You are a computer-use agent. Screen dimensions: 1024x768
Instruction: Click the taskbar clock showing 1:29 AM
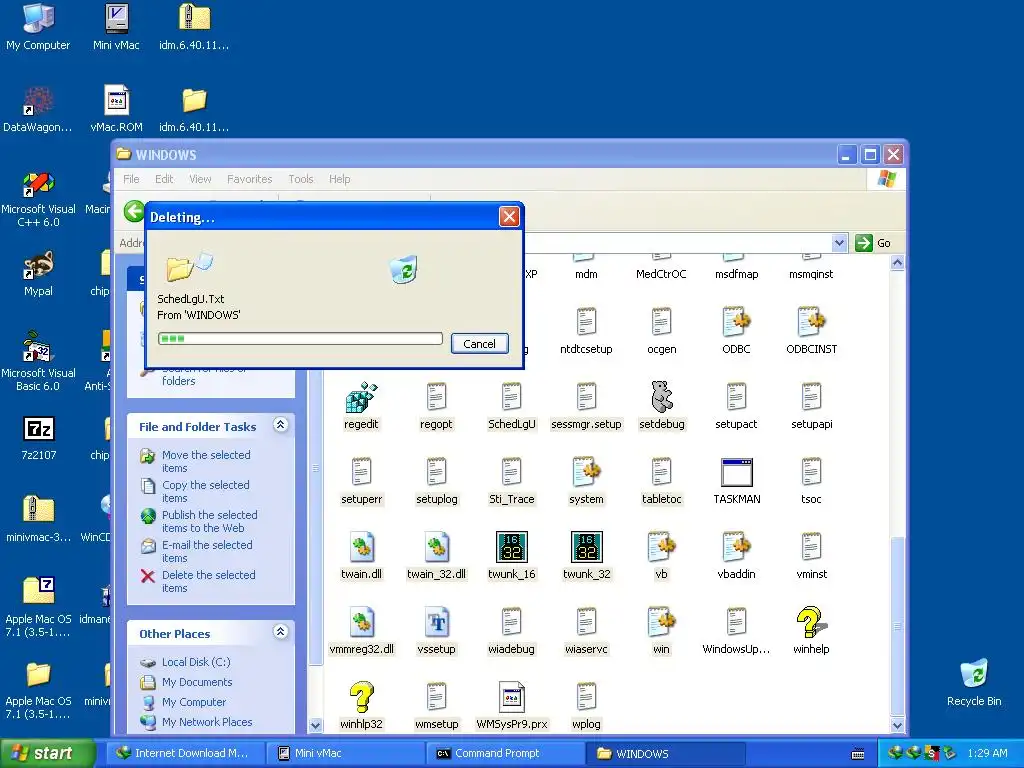click(987, 754)
